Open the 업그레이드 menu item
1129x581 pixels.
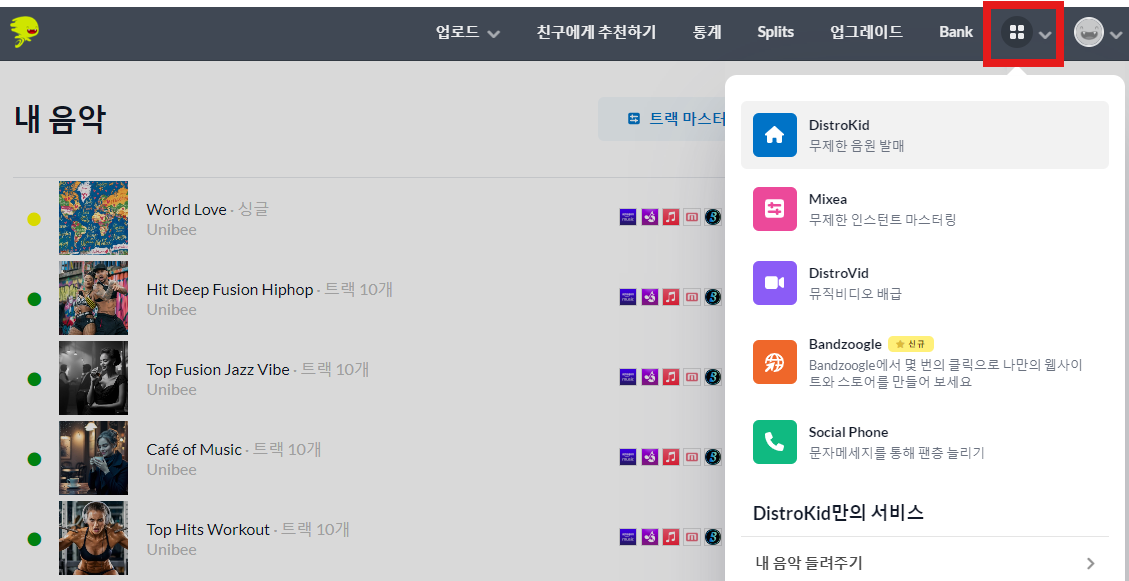point(866,32)
